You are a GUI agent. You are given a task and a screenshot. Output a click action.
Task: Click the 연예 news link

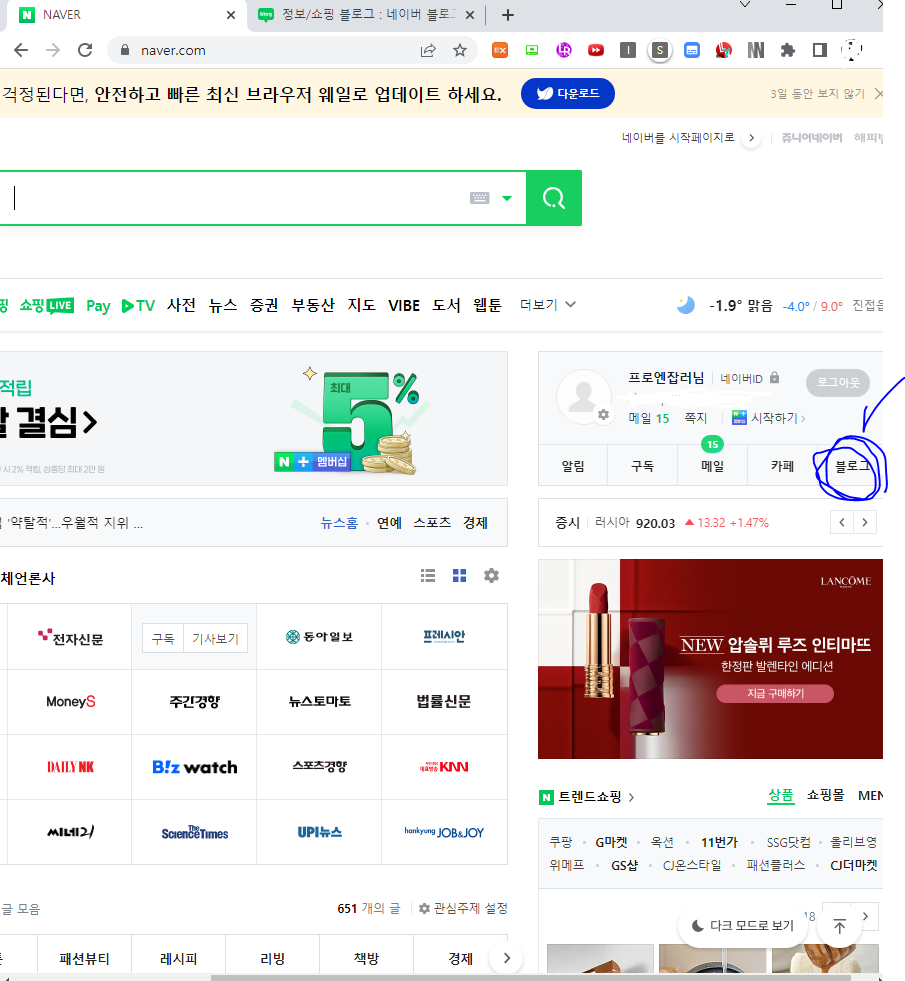pyautogui.click(x=389, y=523)
